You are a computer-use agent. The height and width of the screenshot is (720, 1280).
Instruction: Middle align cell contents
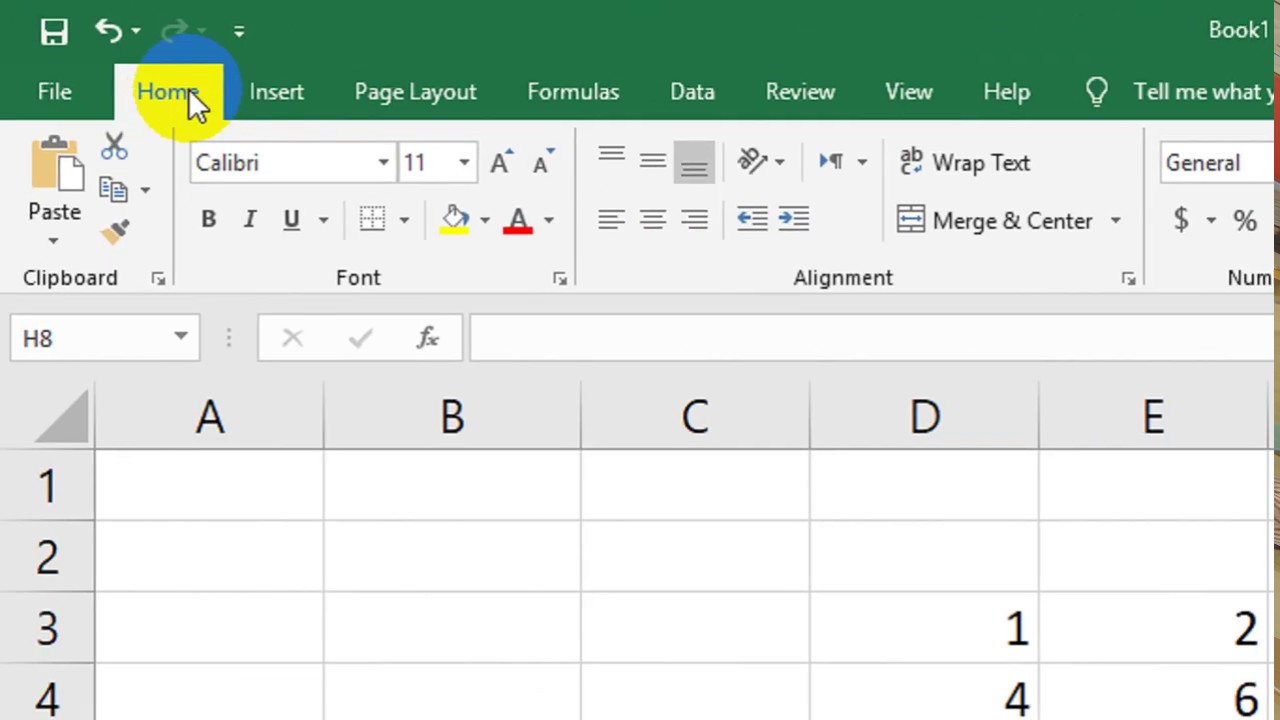click(x=653, y=160)
